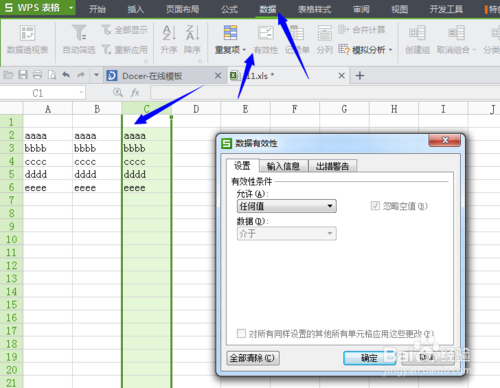Click the Open folder icon in quick toolbar

[x=8, y=75]
